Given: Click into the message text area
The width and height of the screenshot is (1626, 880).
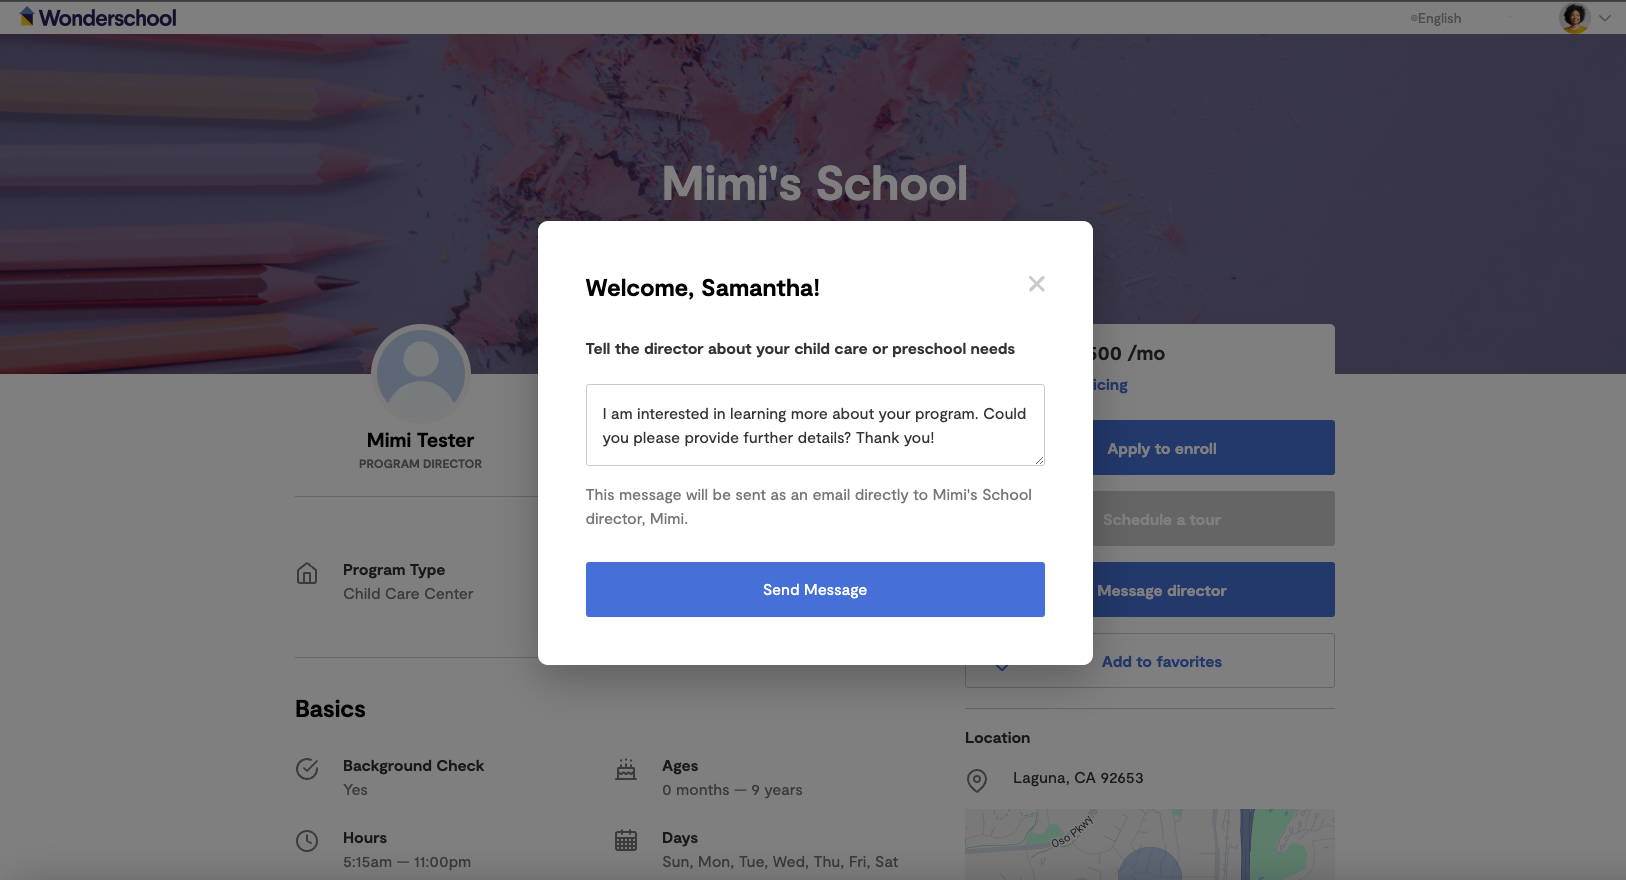Looking at the screenshot, I should [x=815, y=425].
